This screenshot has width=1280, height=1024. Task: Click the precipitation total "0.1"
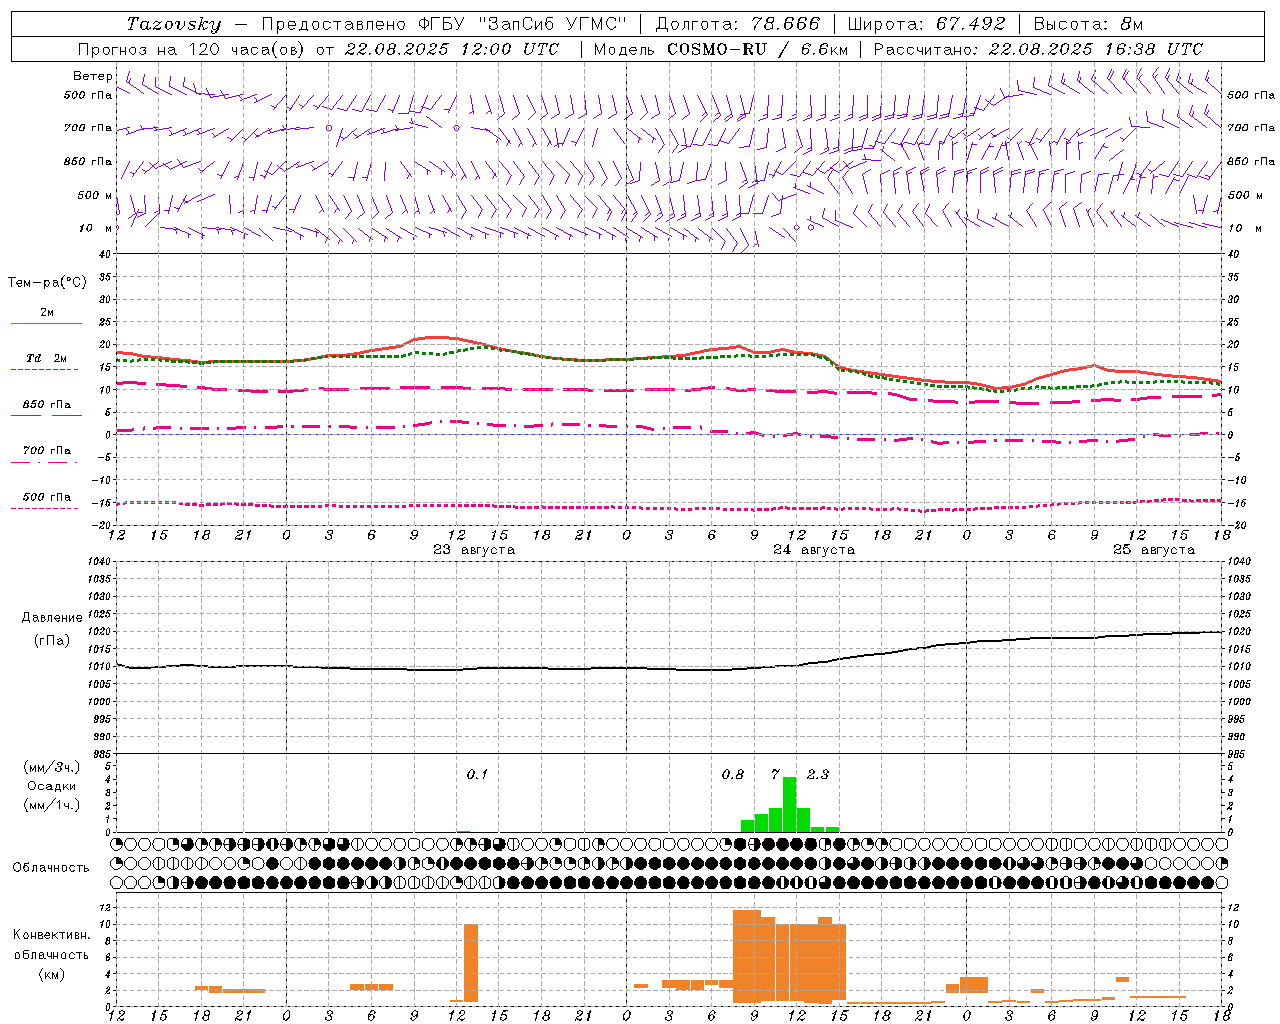(477, 775)
